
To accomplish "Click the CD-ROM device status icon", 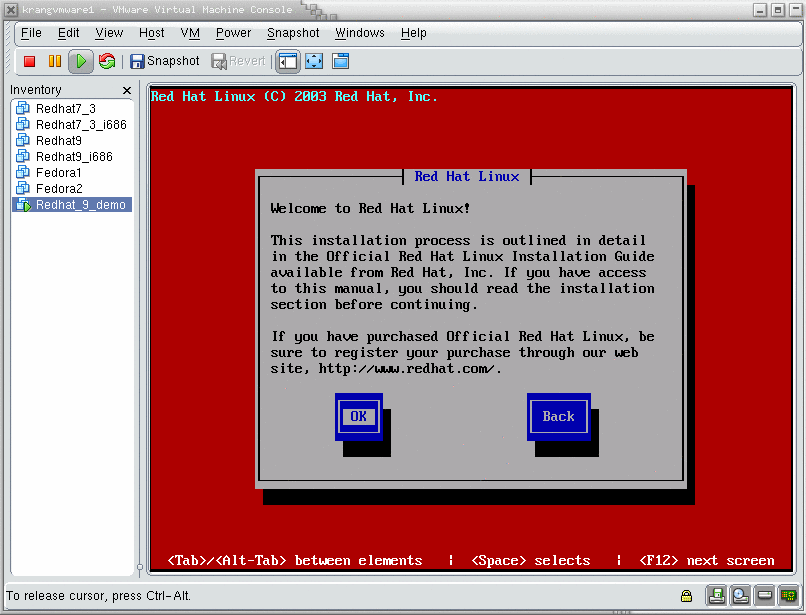I will tap(741, 595).
